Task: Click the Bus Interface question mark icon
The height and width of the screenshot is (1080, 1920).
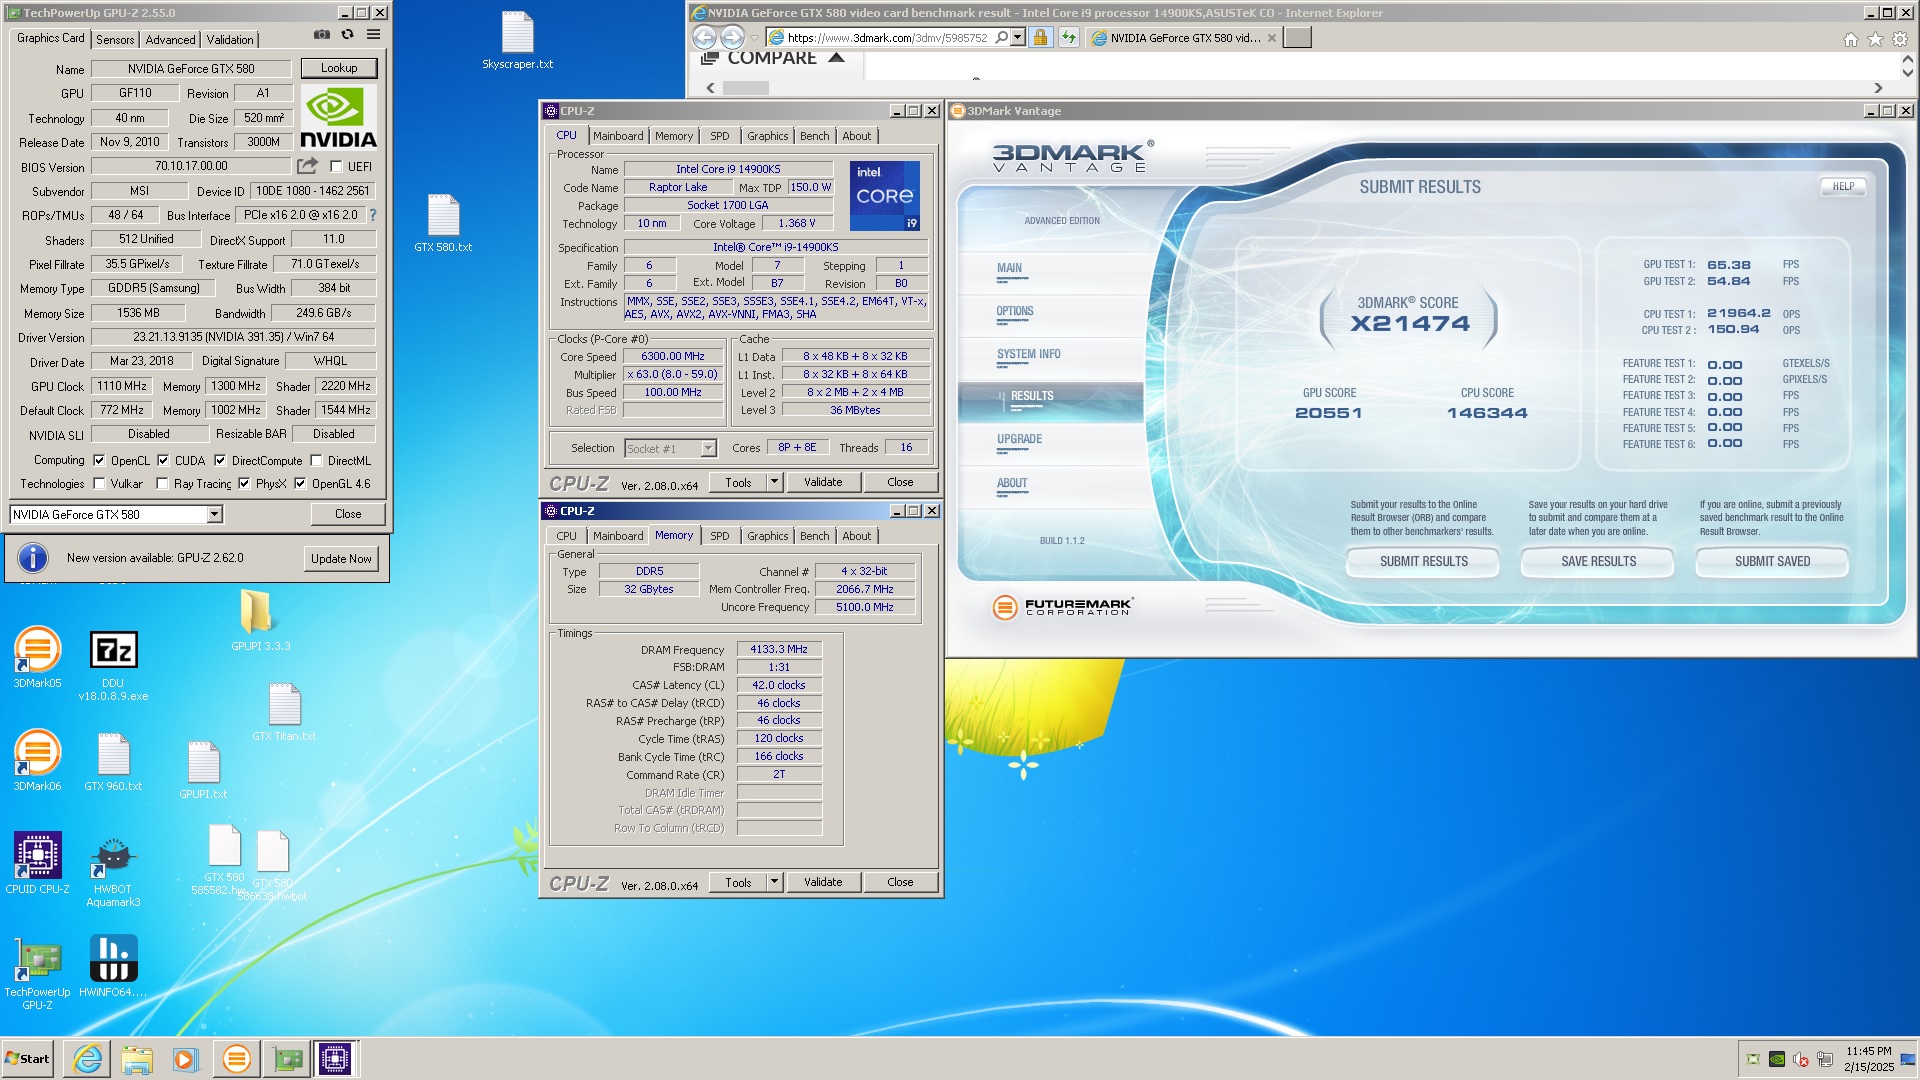Action: (x=373, y=215)
